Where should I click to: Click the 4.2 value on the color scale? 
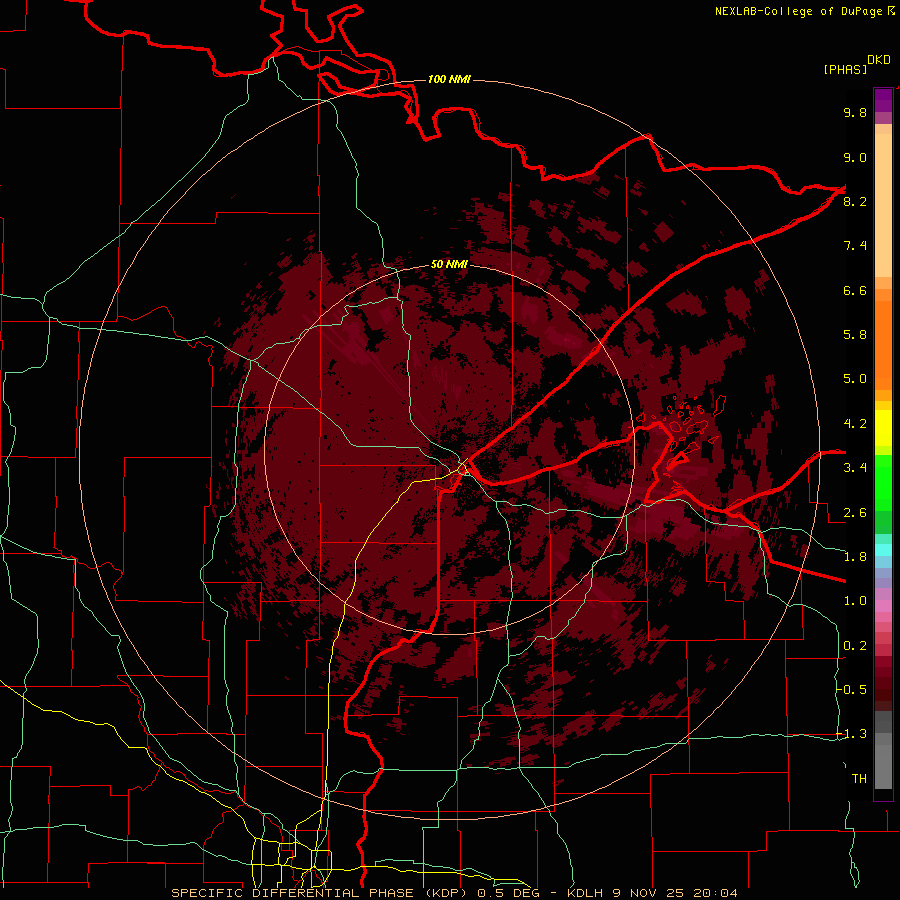855,424
